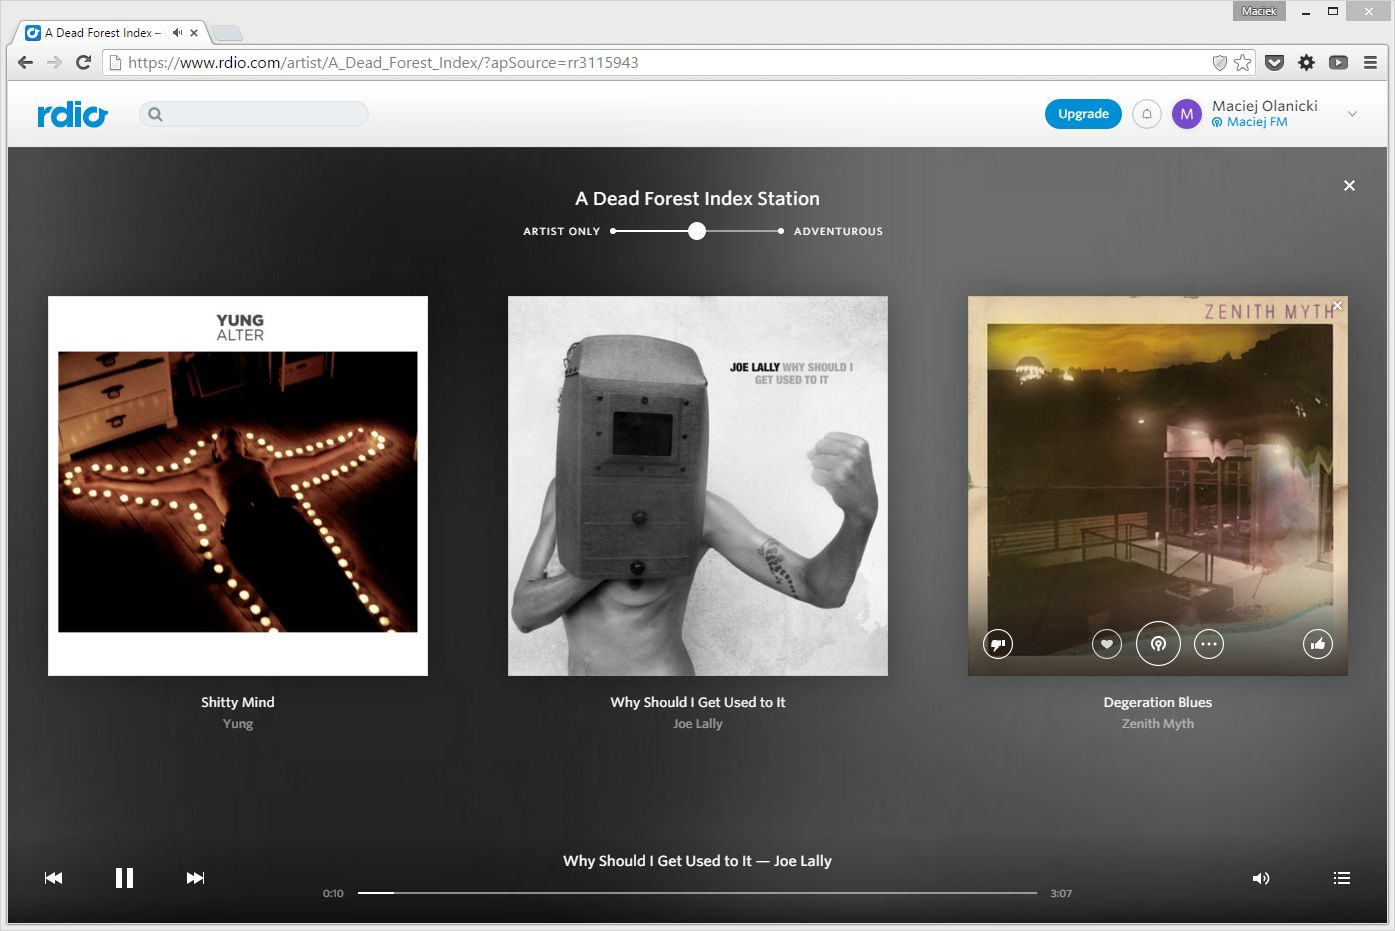Seek within the song progress bar
1395x931 pixels.
click(x=697, y=892)
